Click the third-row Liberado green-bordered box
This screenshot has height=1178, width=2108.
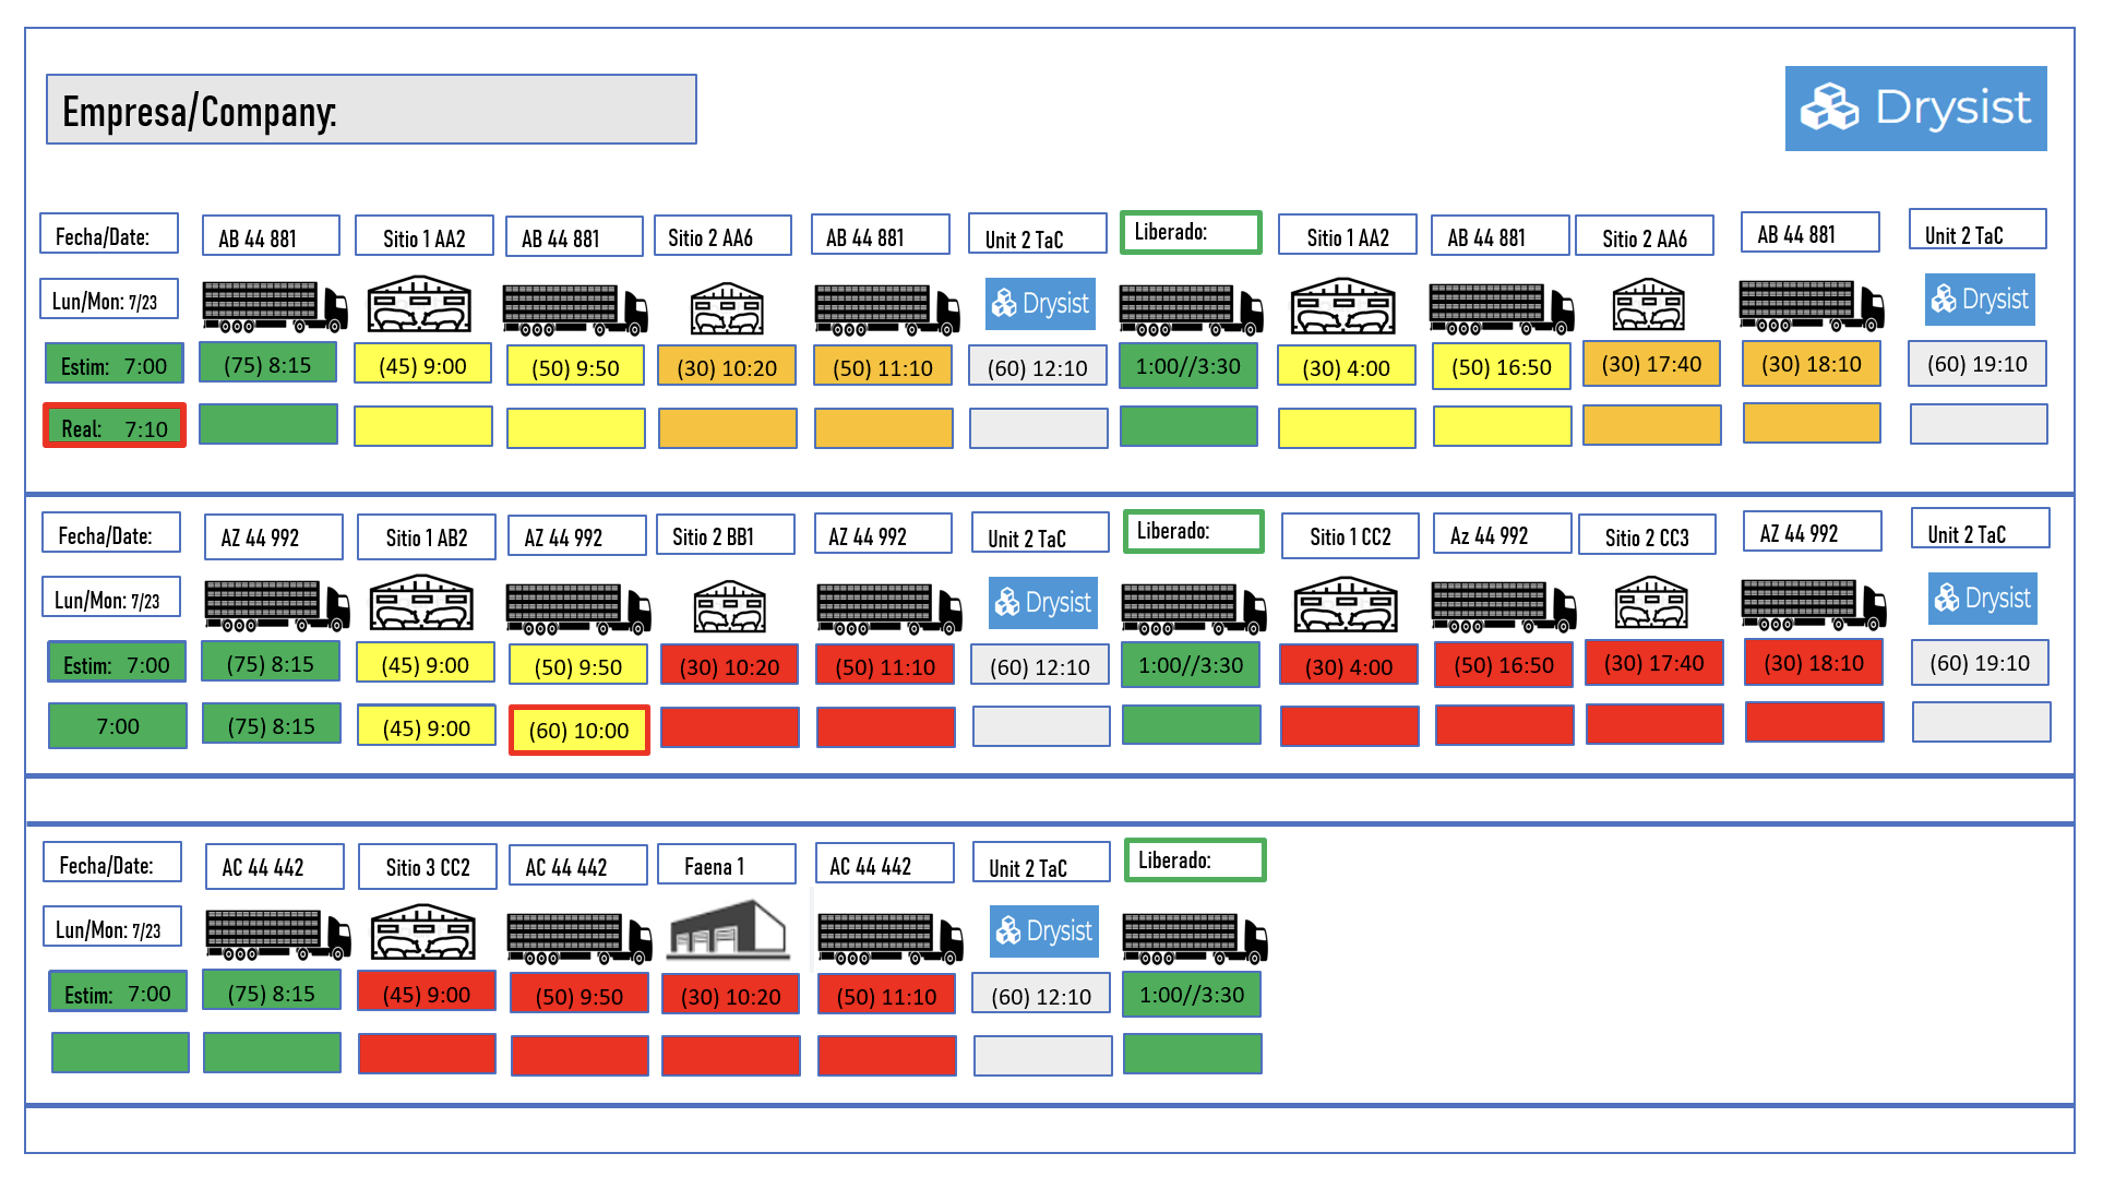point(1194,860)
